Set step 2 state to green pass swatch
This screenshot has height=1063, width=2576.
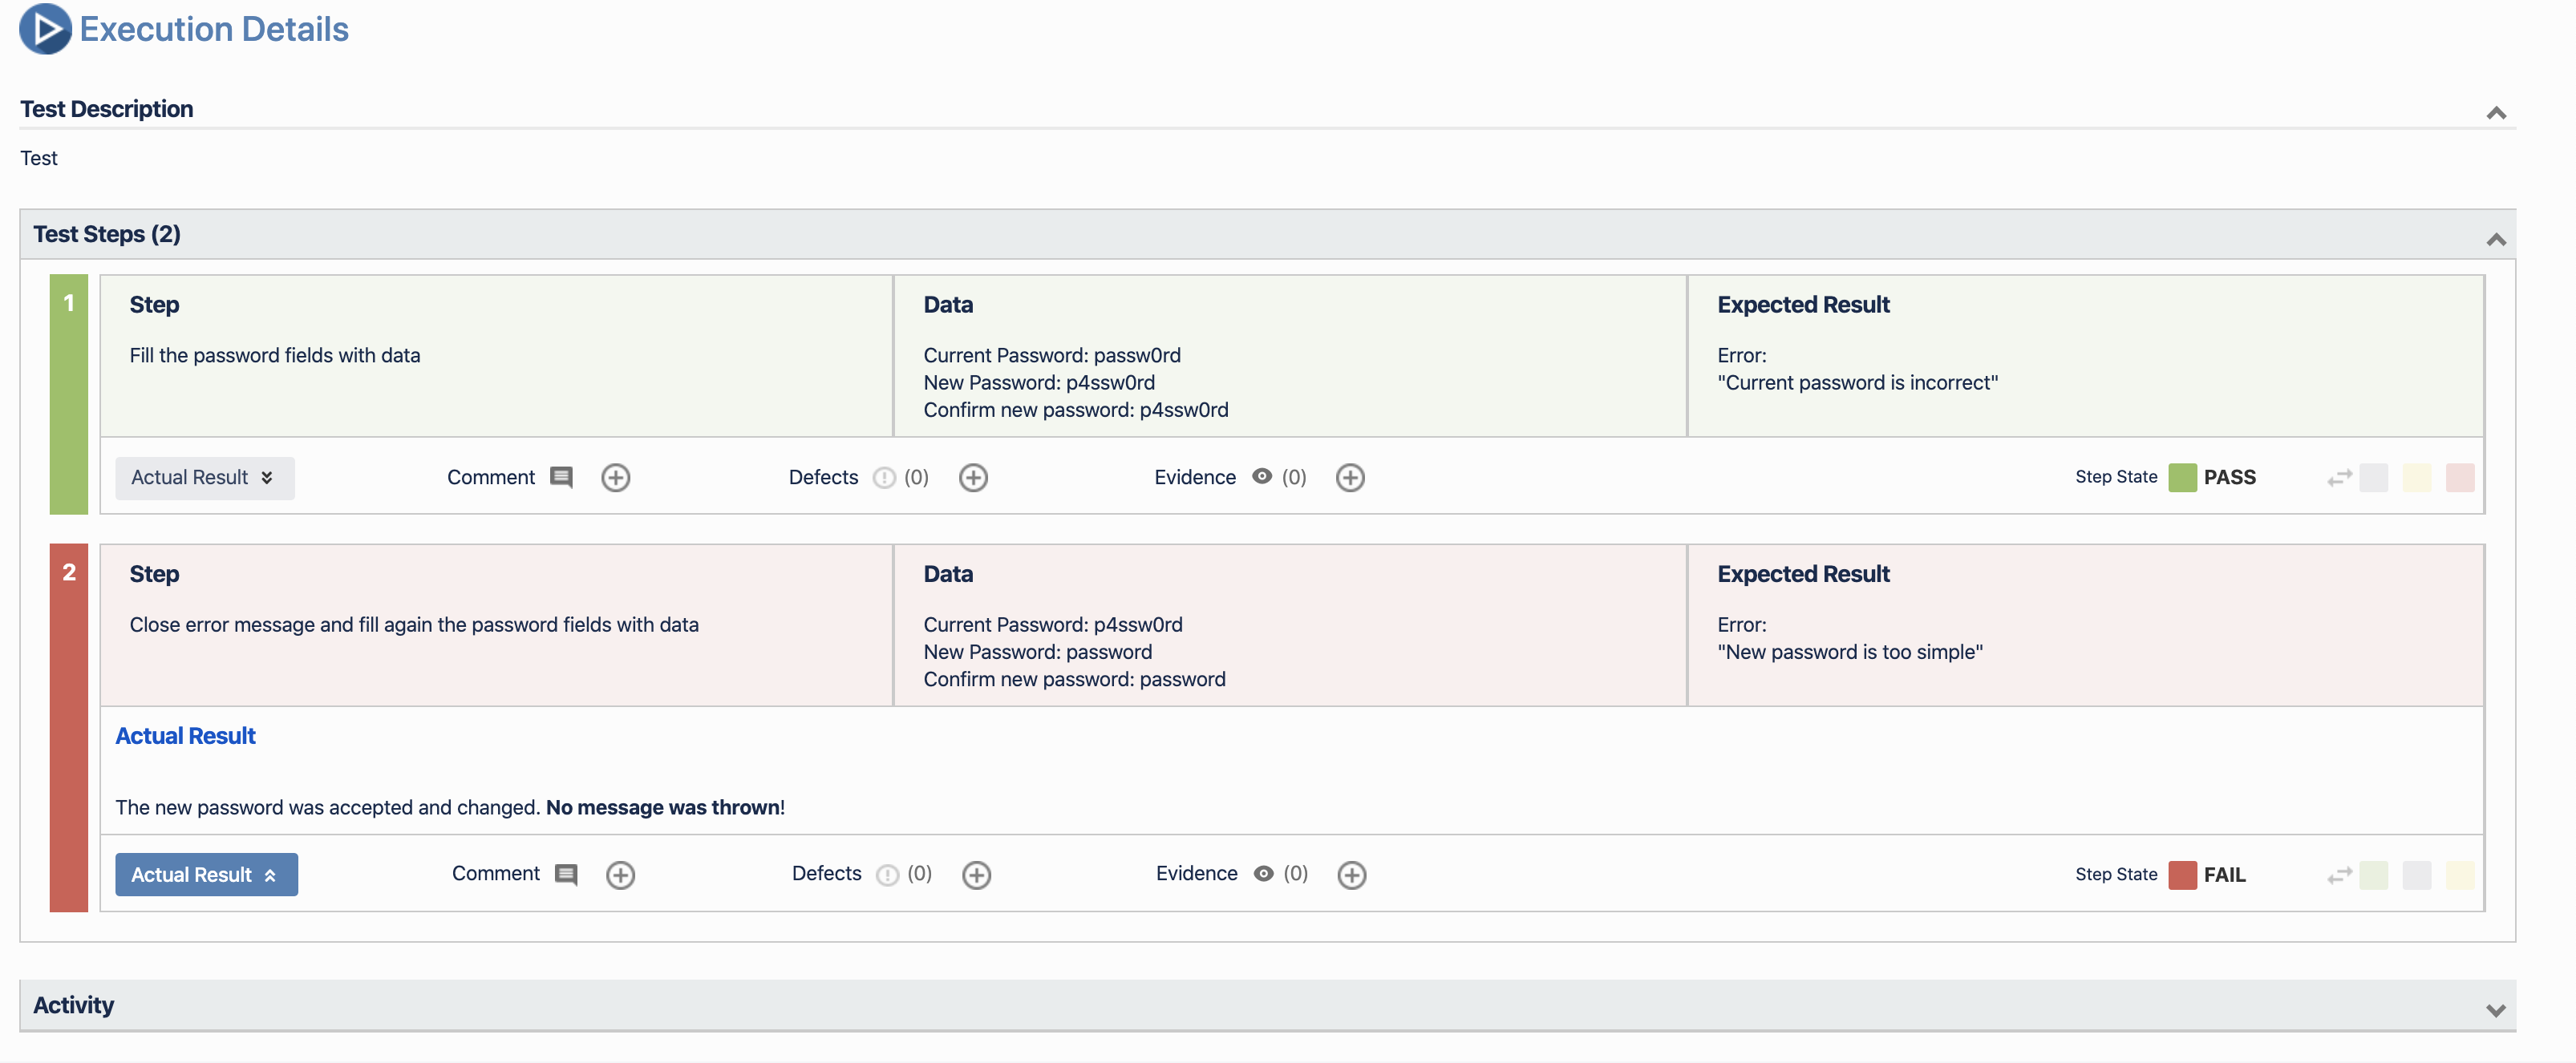(2373, 875)
